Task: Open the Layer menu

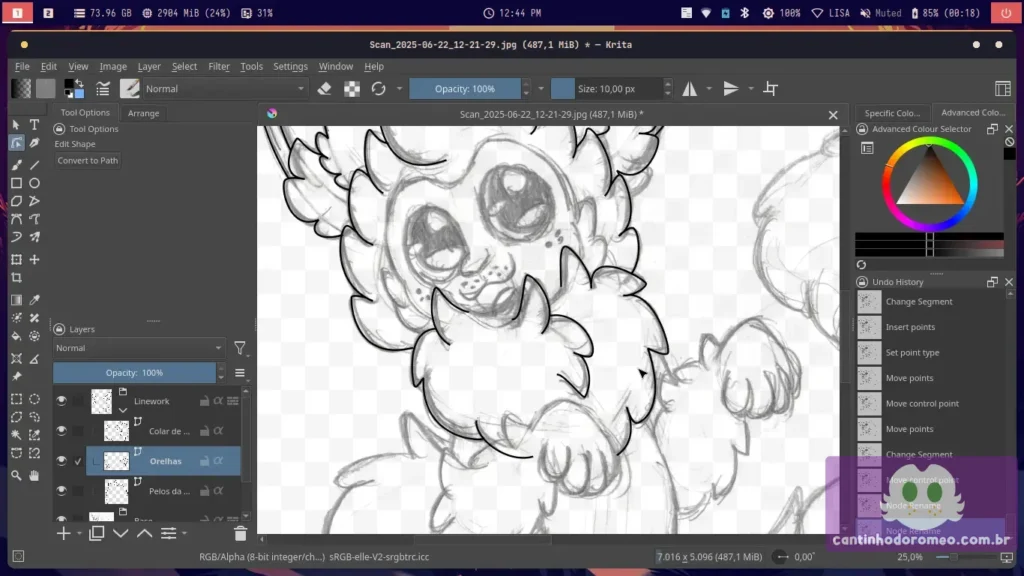Action: 149,67
